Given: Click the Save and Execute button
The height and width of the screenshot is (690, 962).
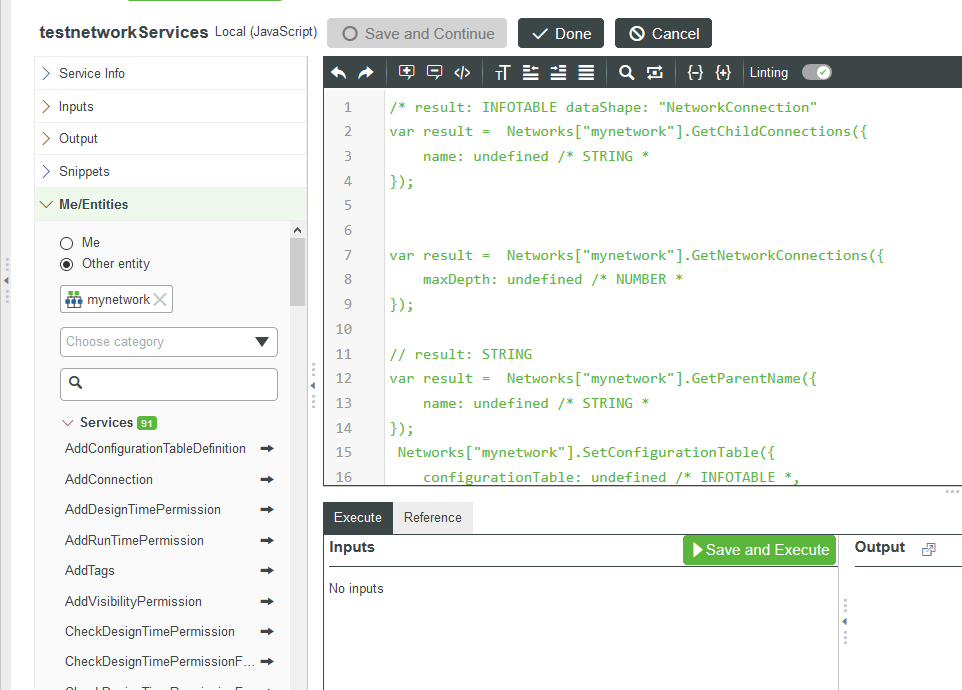Looking at the screenshot, I should point(759,550).
